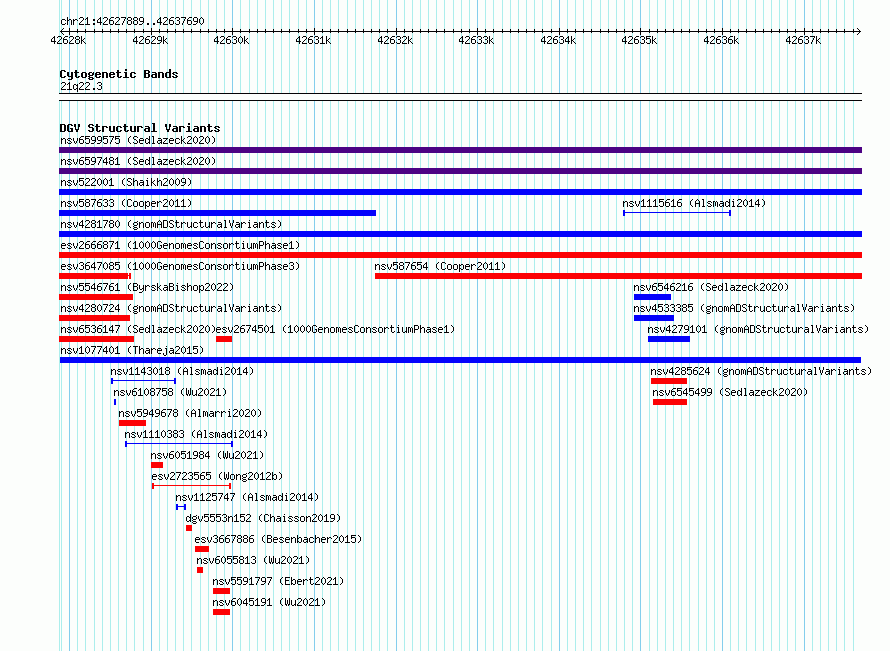Screen dimensions: 890x651
Task: Select the red bar under nsv6045191
Action: point(221,612)
